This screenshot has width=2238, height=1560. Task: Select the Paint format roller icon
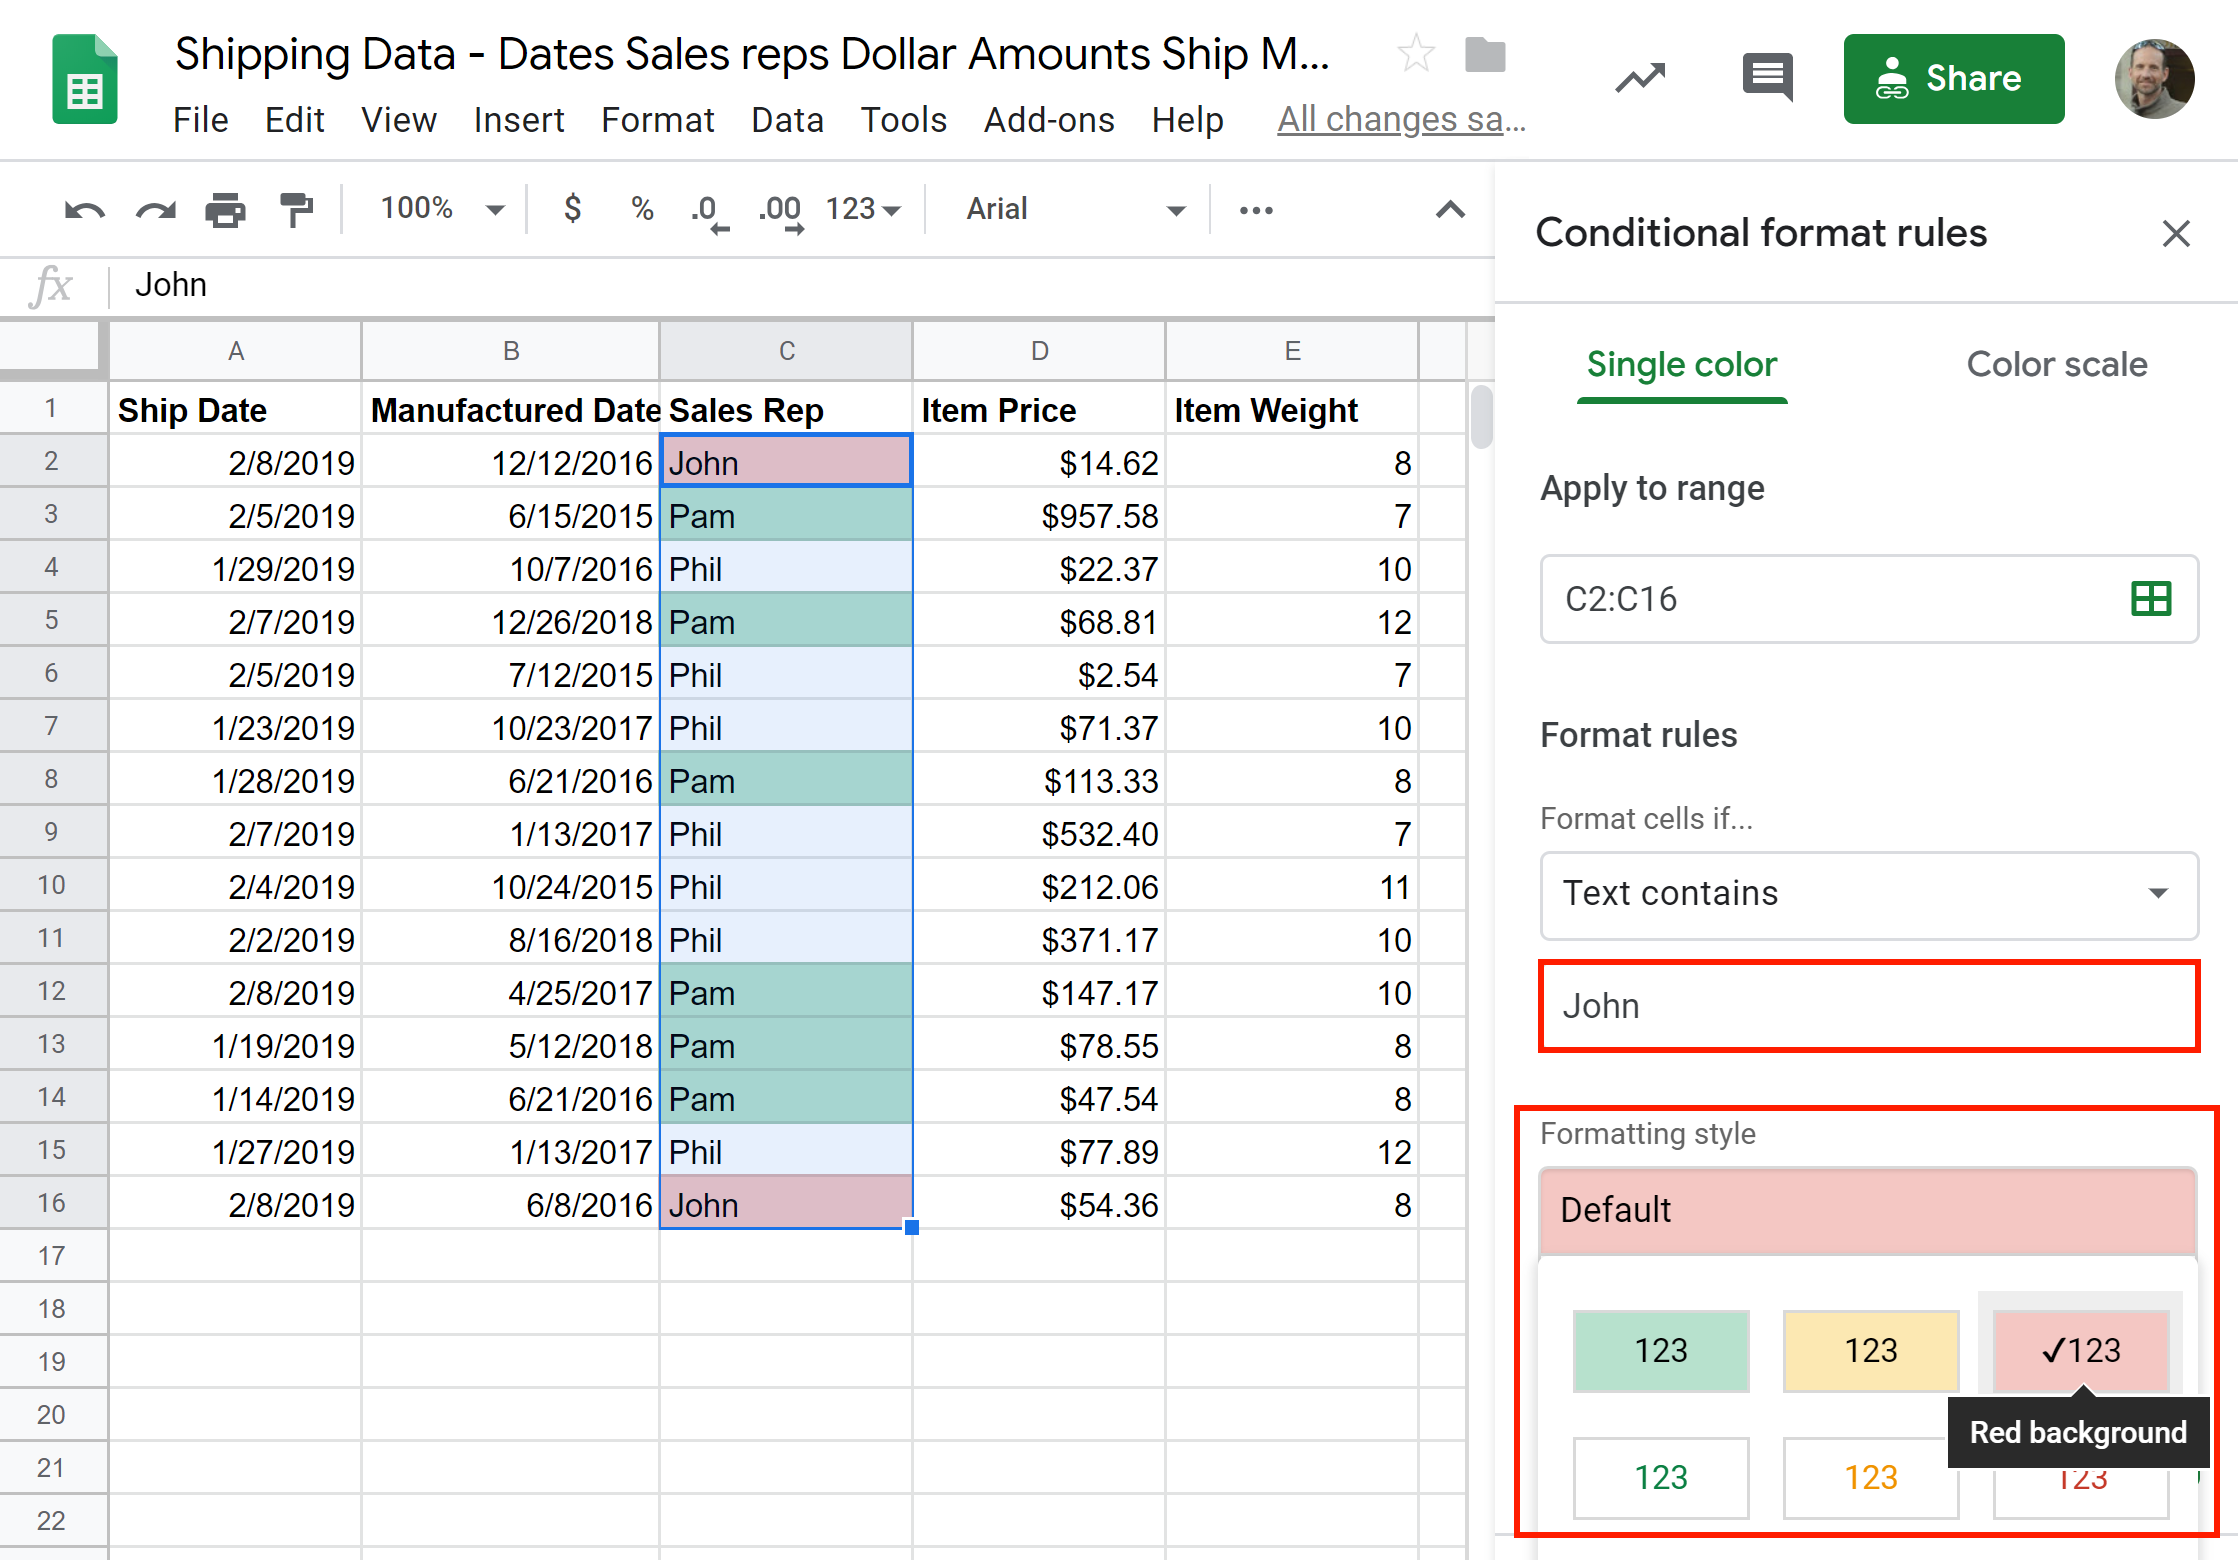[296, 211]
